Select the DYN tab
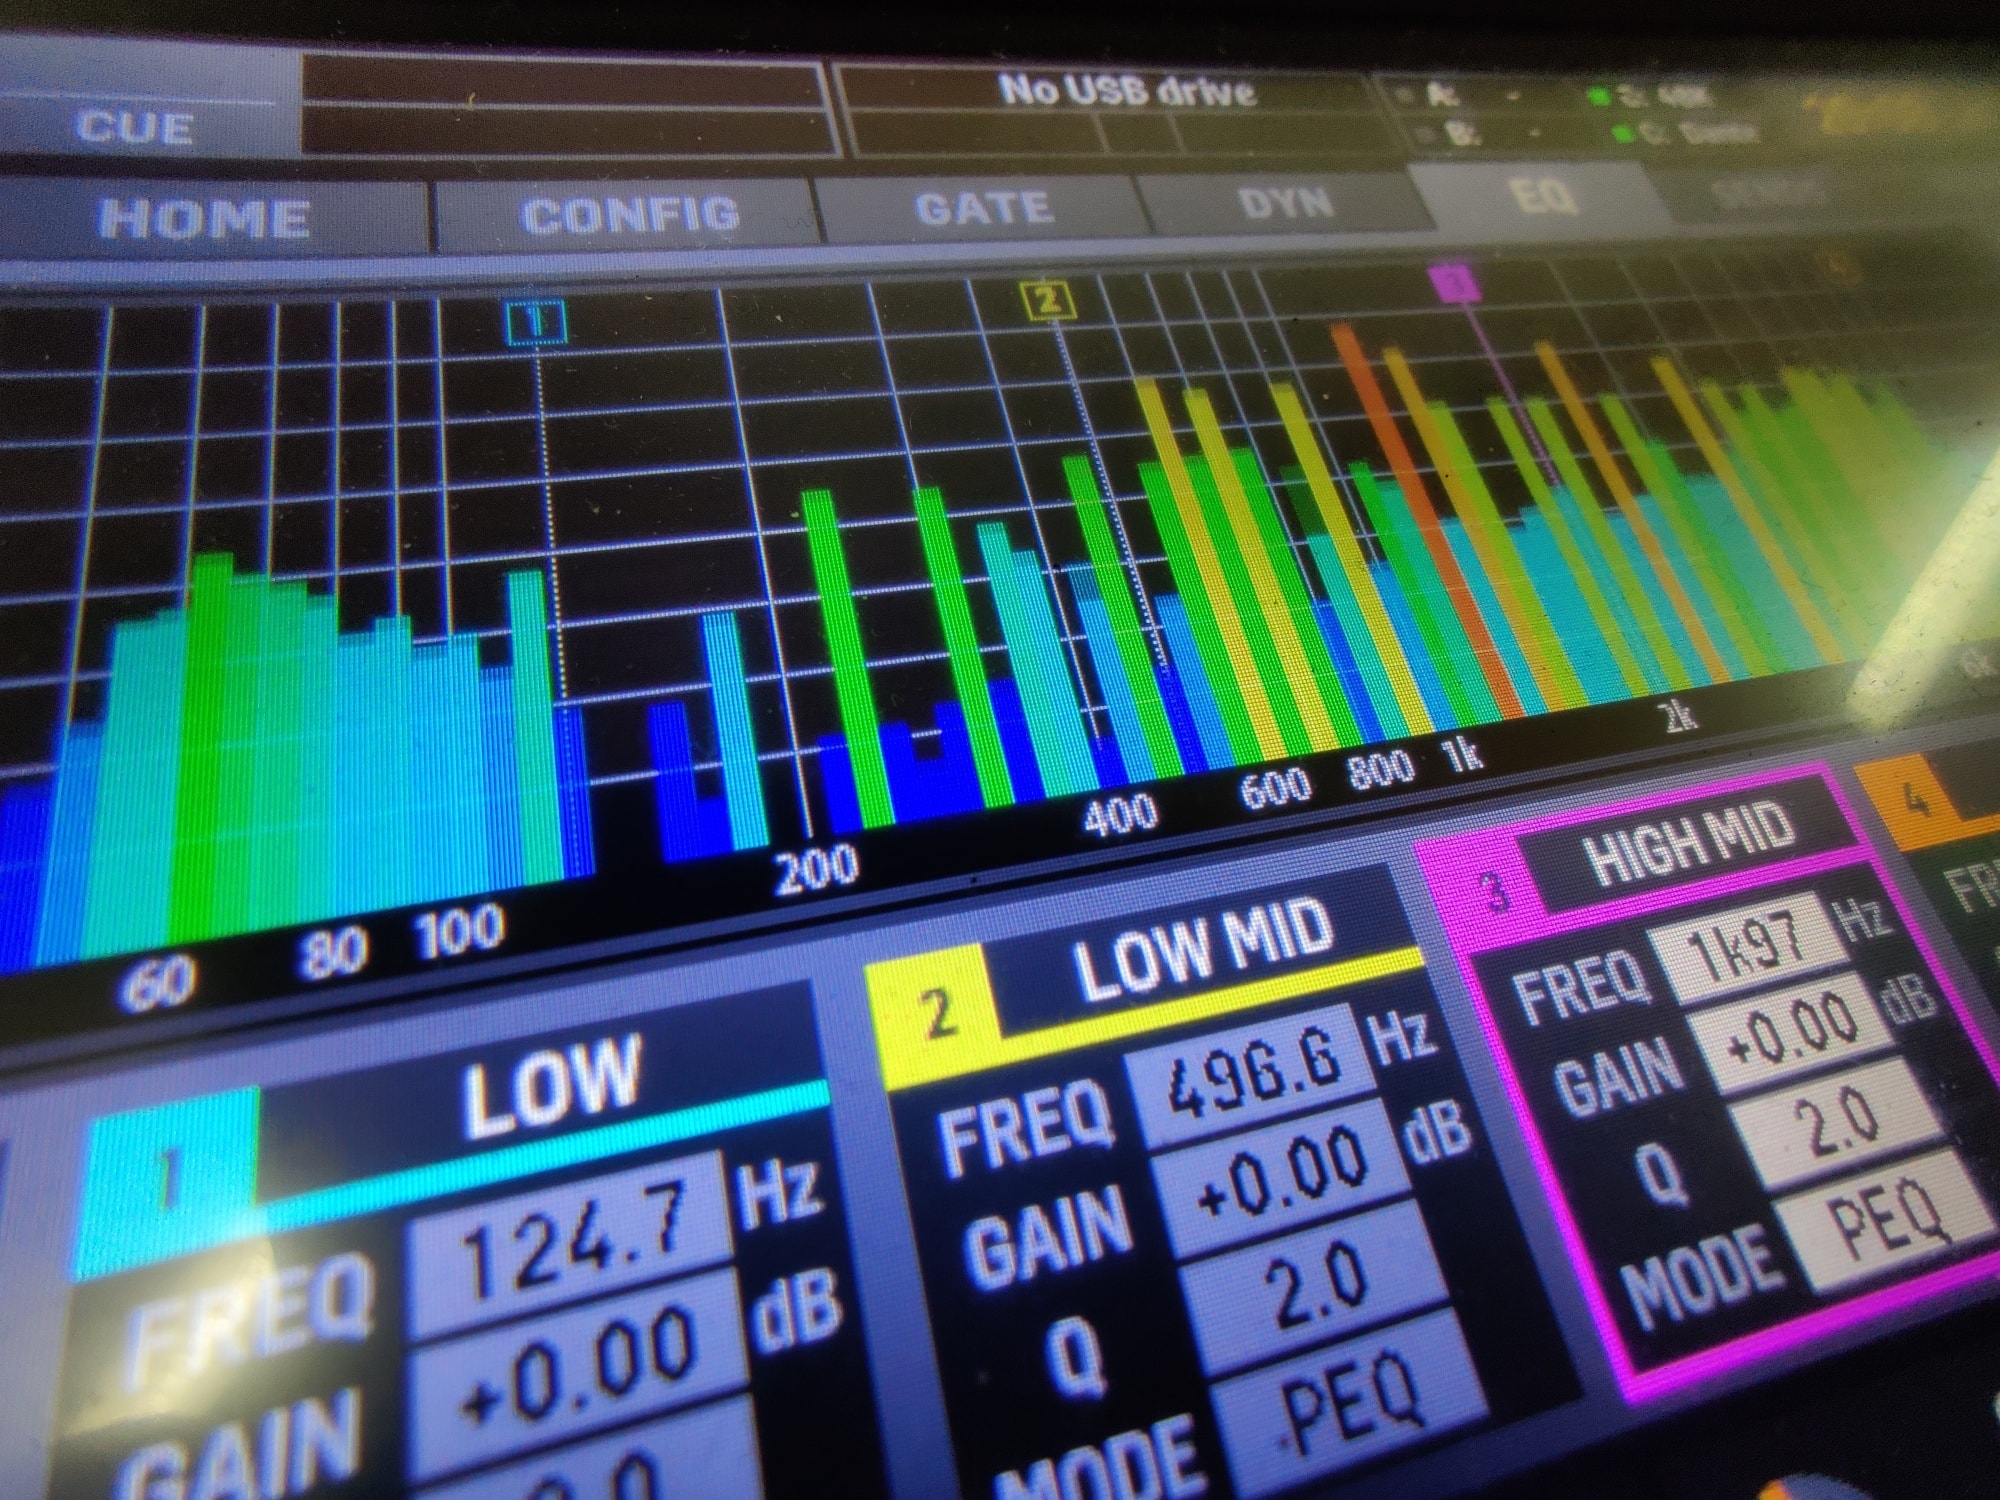The image size is (2000, 1500). [1284, 202]
